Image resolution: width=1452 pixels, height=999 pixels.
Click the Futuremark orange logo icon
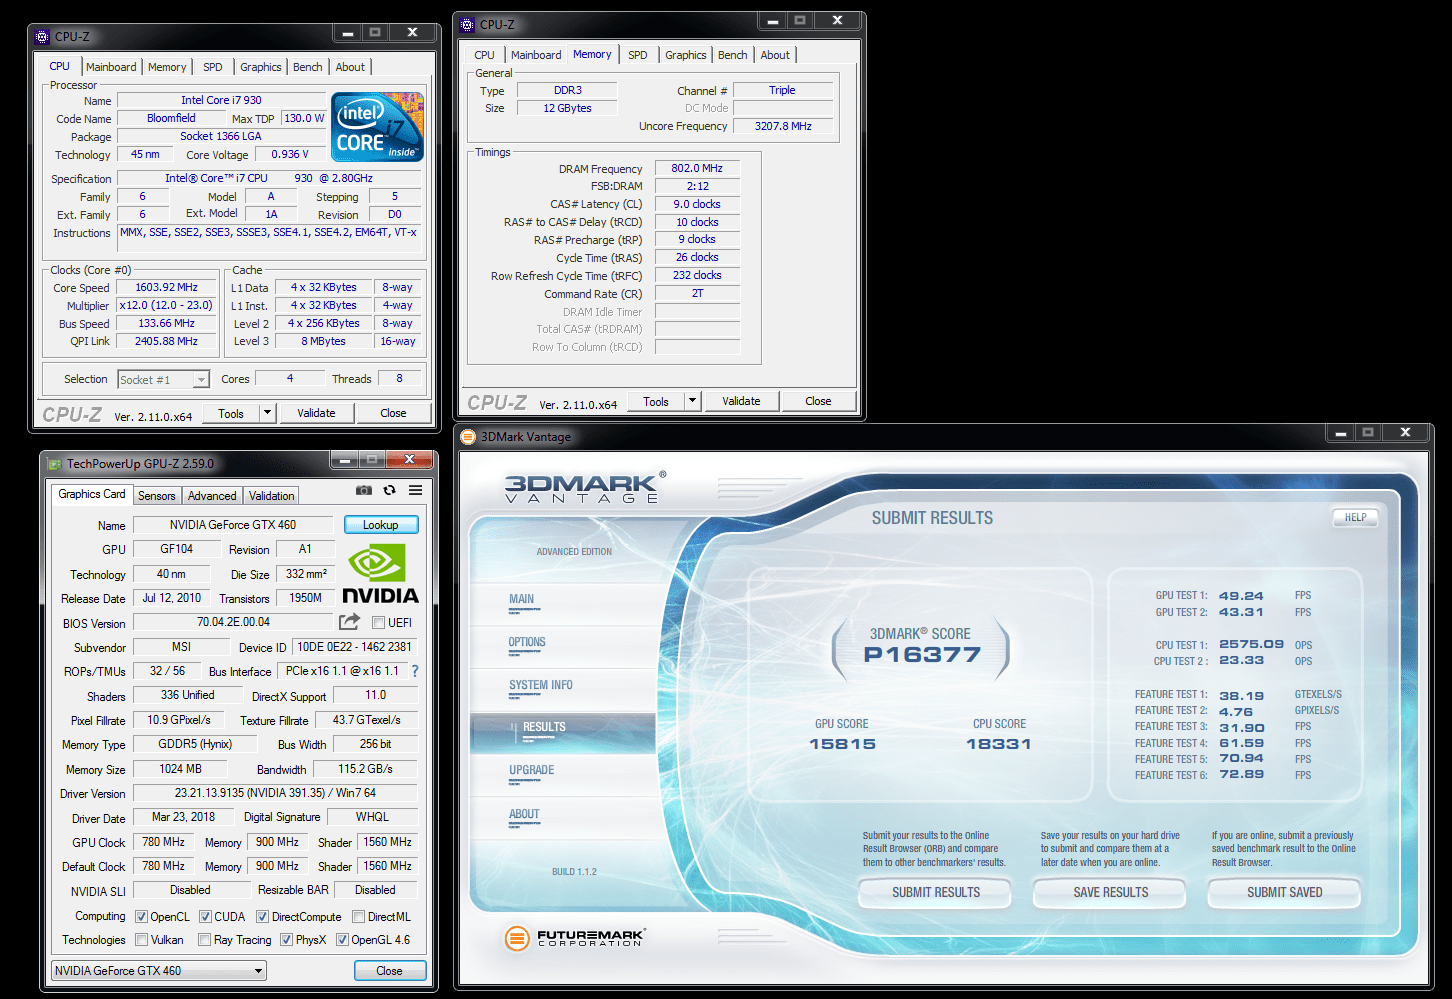pos(517,938)
